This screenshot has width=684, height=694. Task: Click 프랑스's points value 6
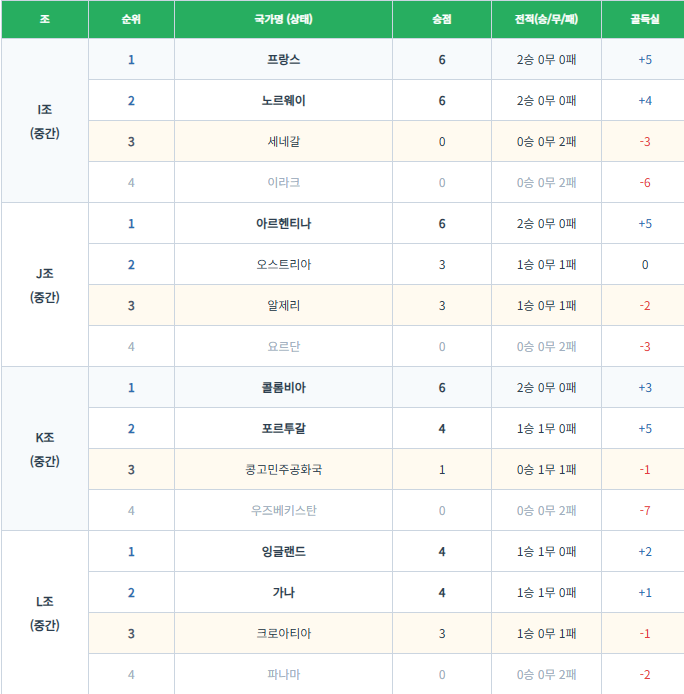pyautogui.click(x=442, y=60)
